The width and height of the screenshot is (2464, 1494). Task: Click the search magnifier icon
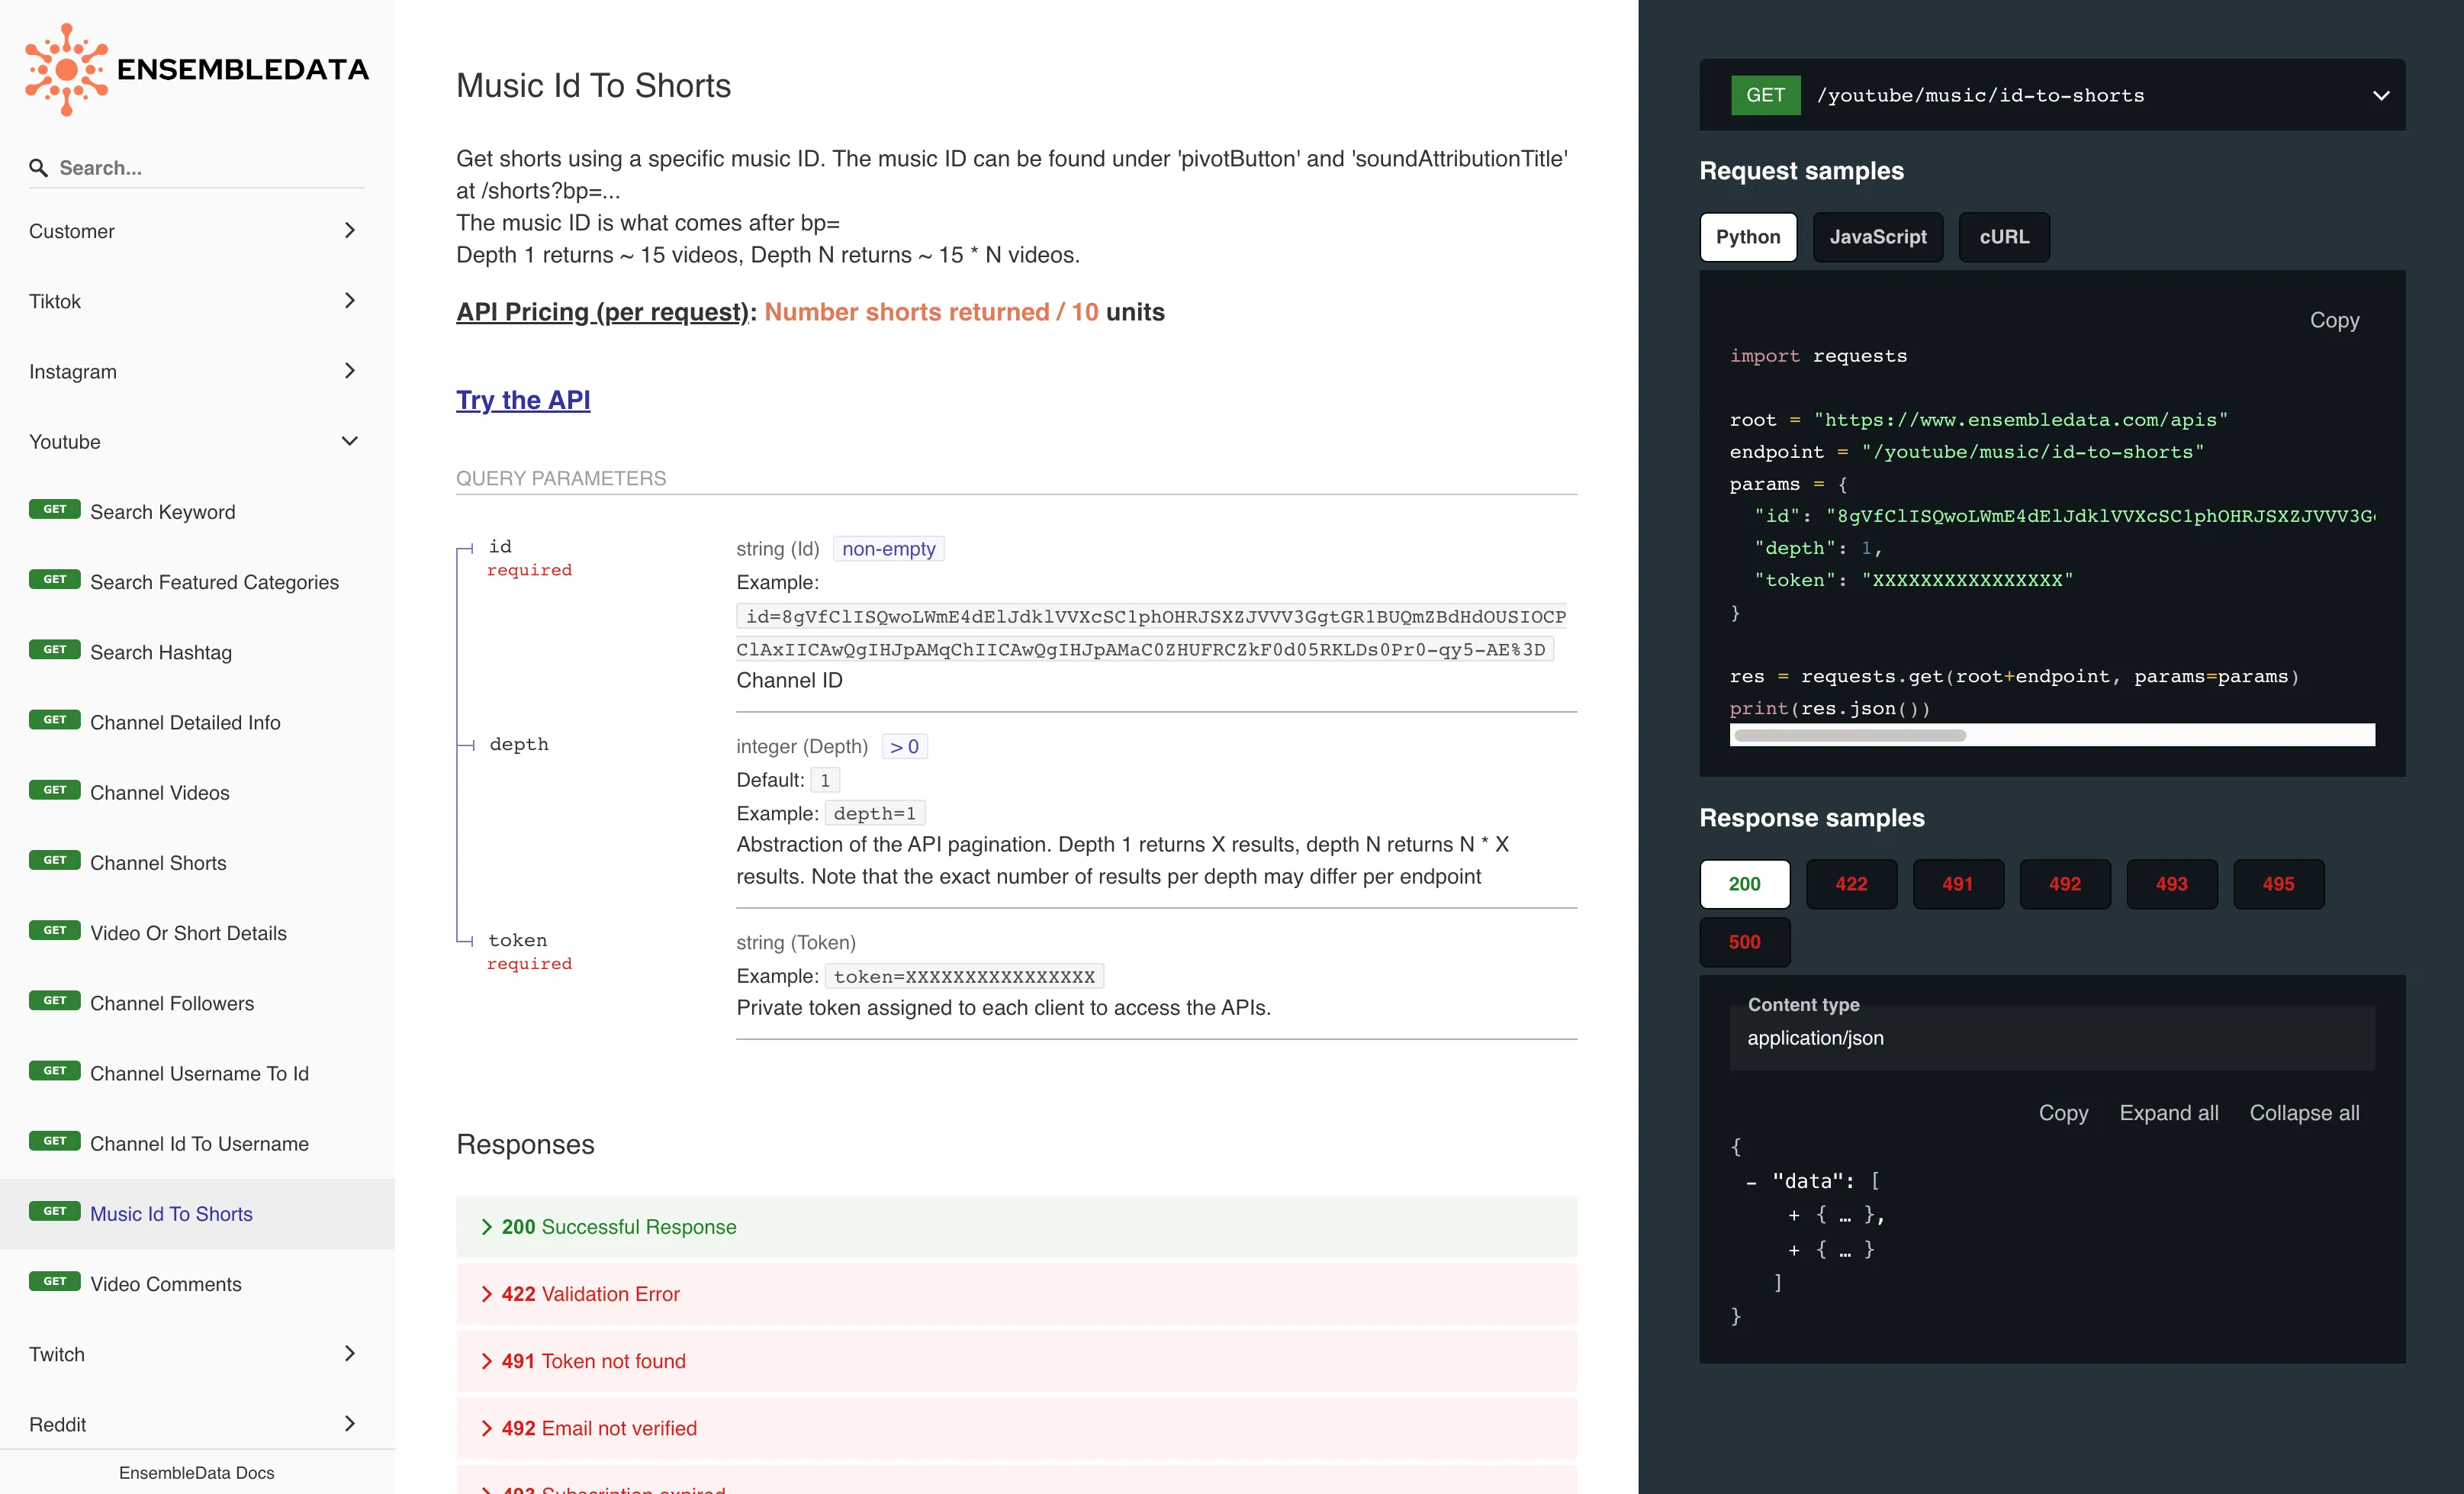38,168
